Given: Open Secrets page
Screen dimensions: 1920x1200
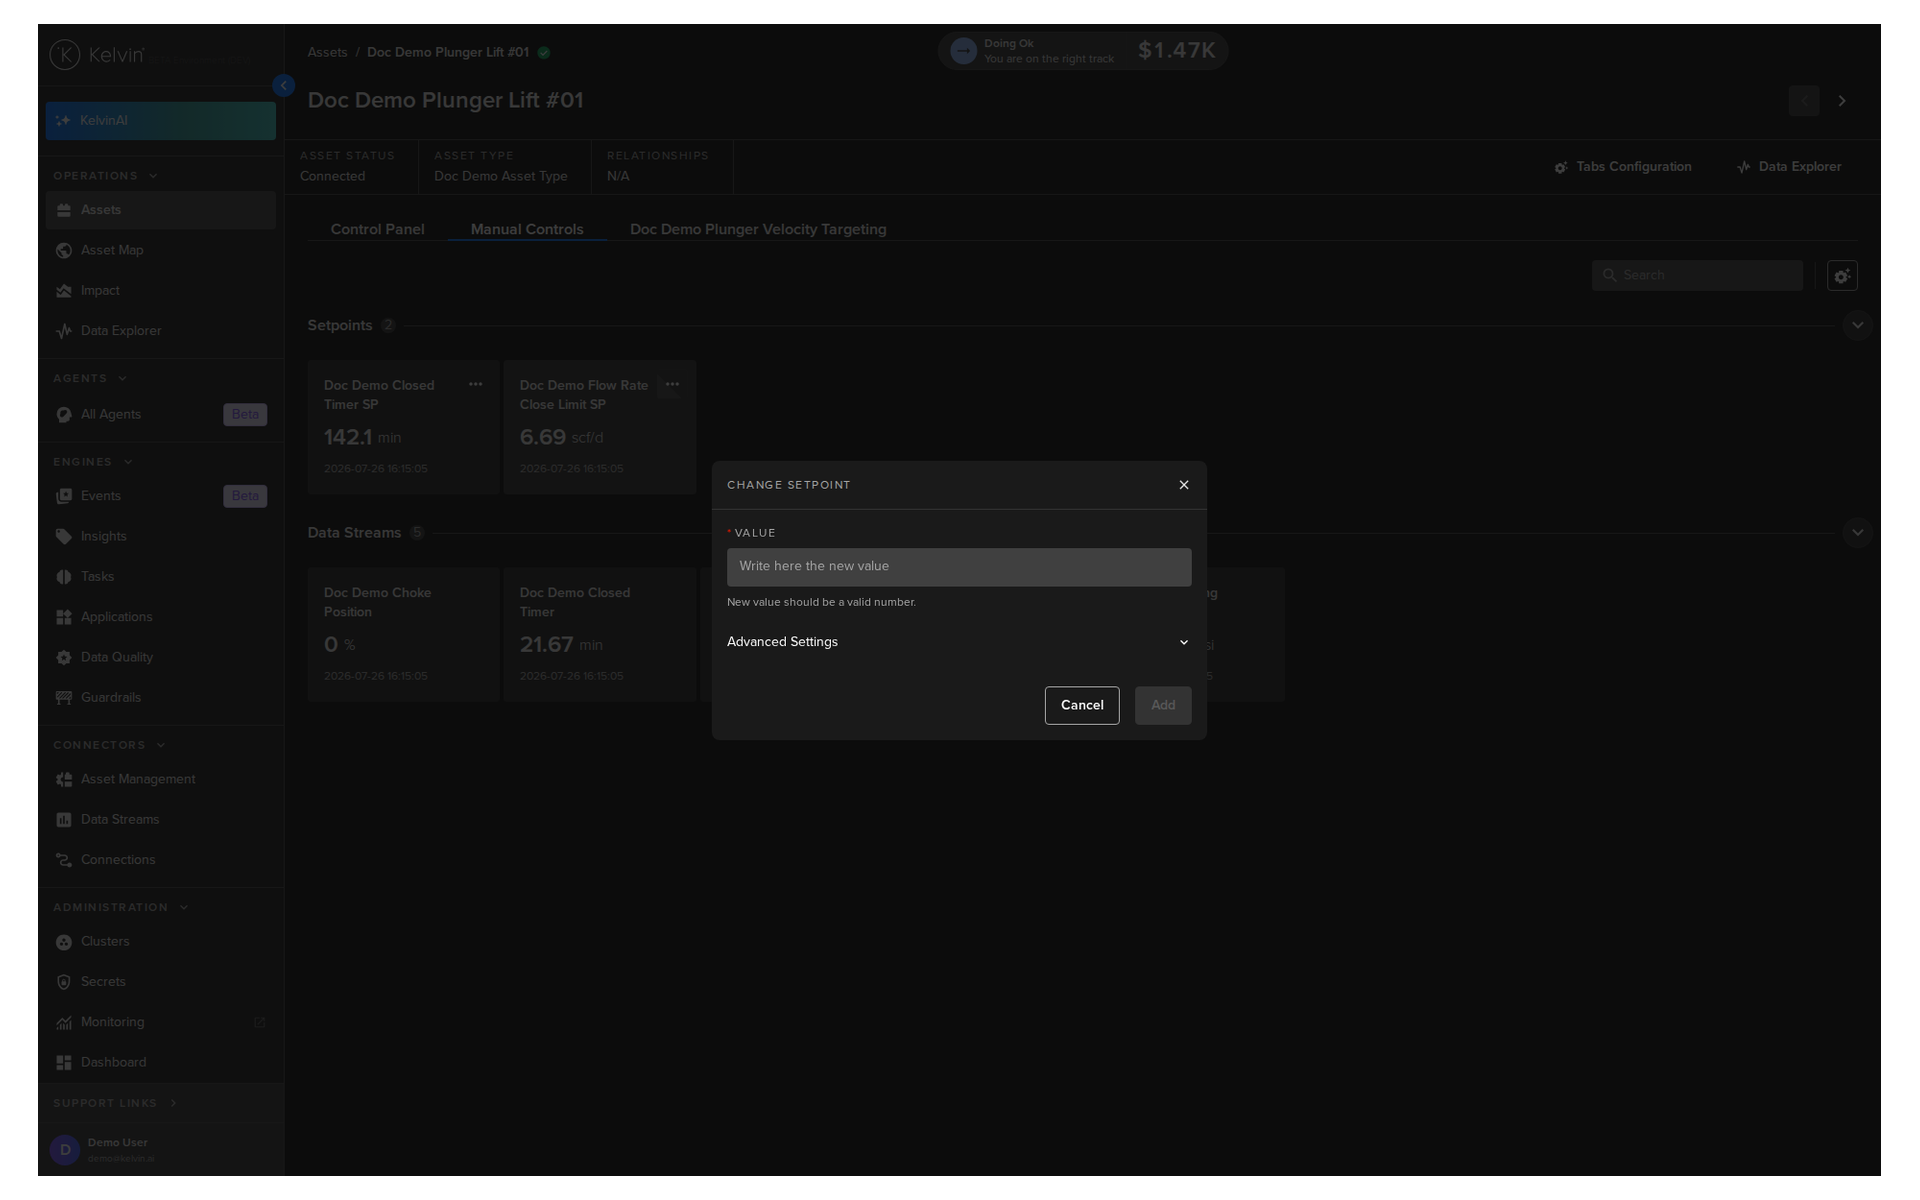Looking at the screenshot, I should [160, 982].
